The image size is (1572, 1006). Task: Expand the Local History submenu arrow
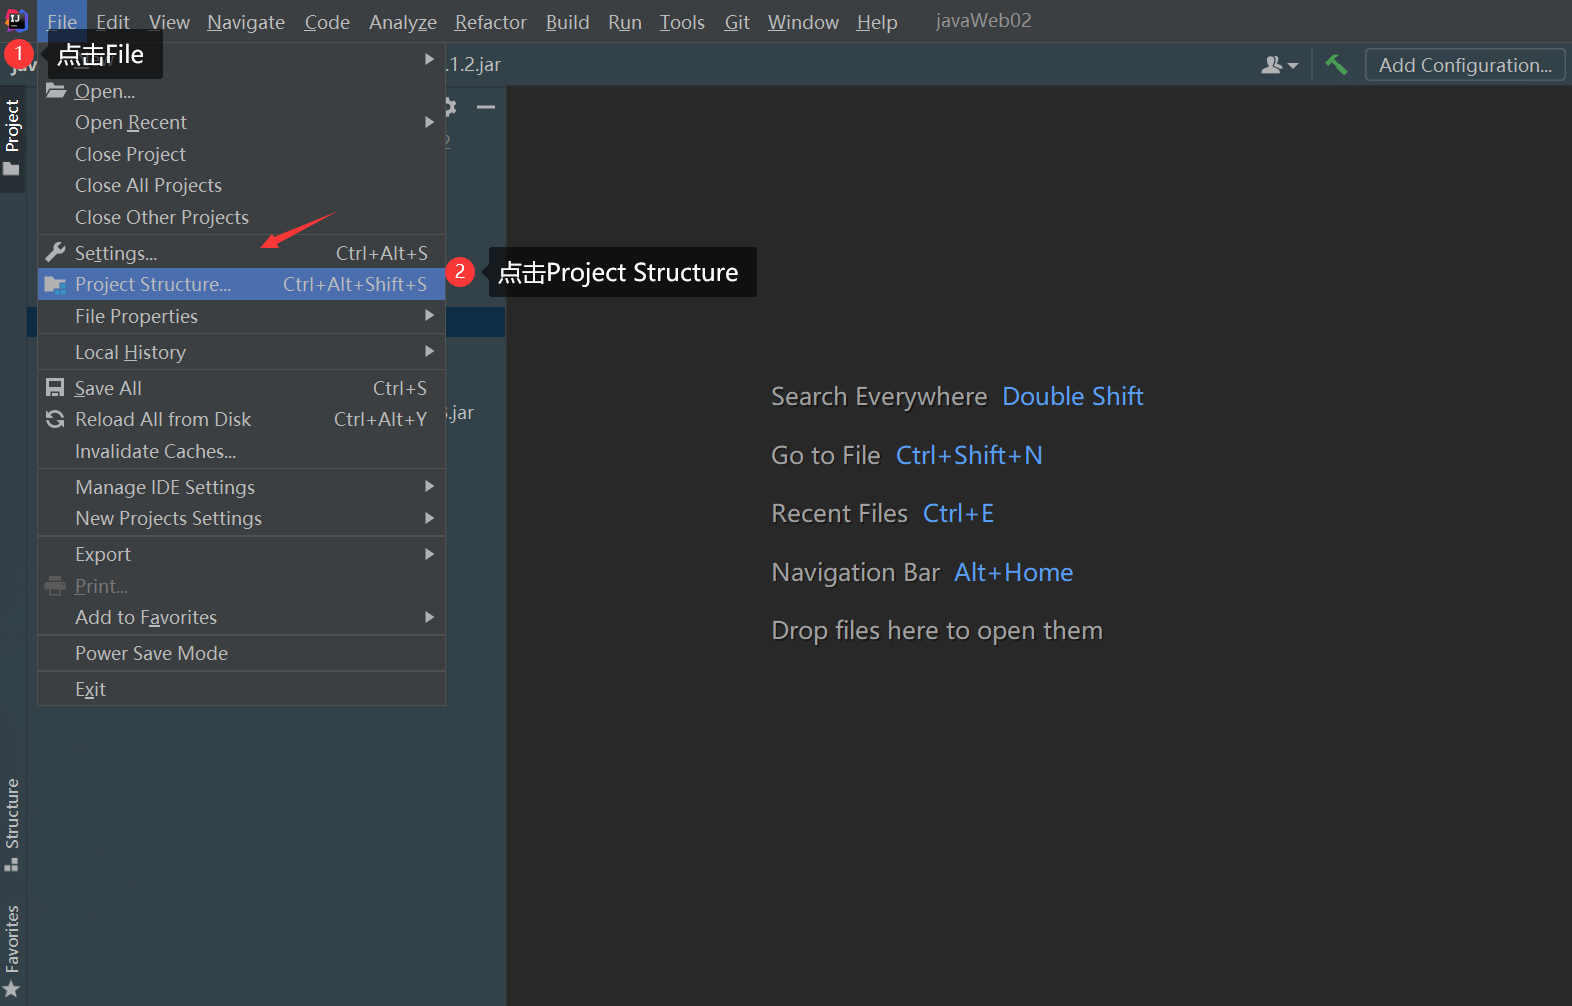point(429,352)
